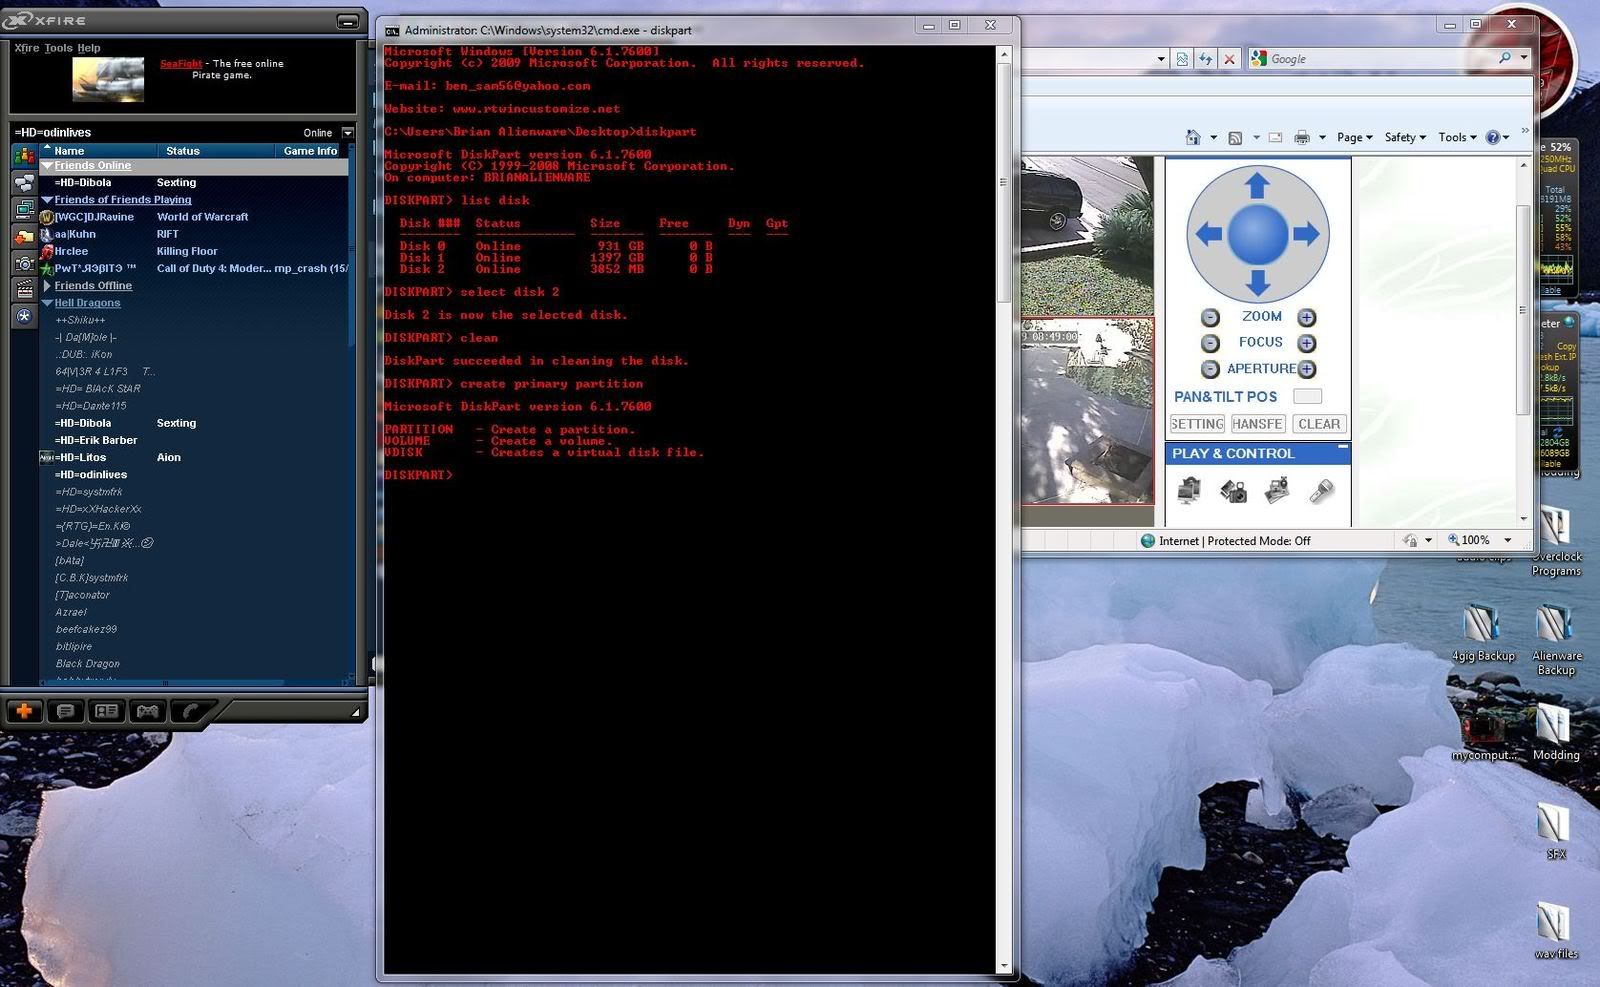Increase FOCUS with the plus button
The width and height of the screenshot is (1600, 987).
(1306, 343)
